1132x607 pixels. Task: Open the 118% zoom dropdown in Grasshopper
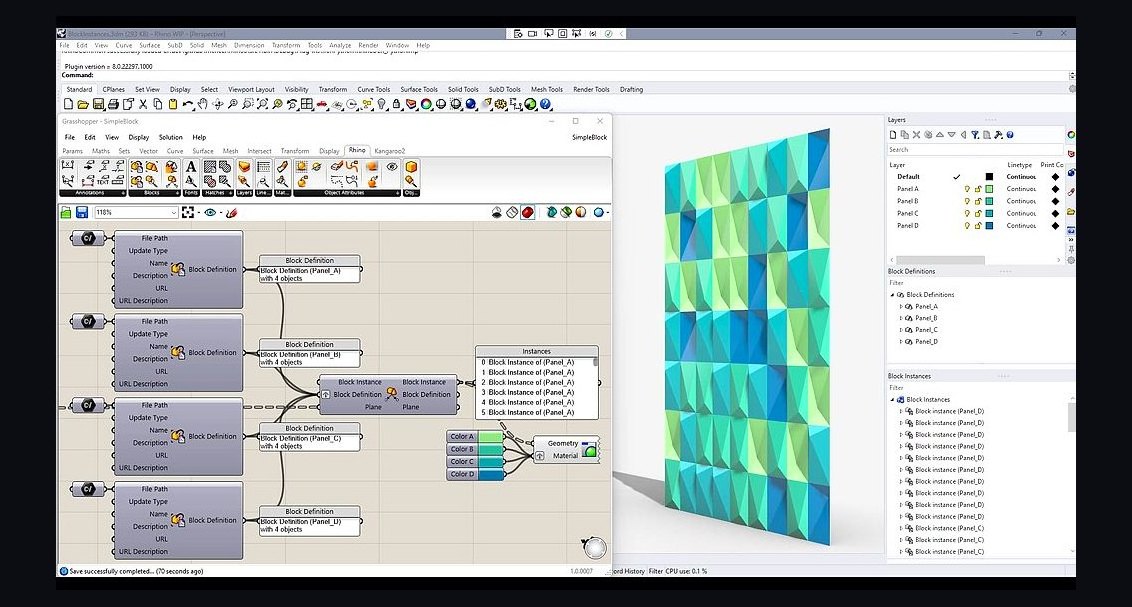[x=174, y=212]
